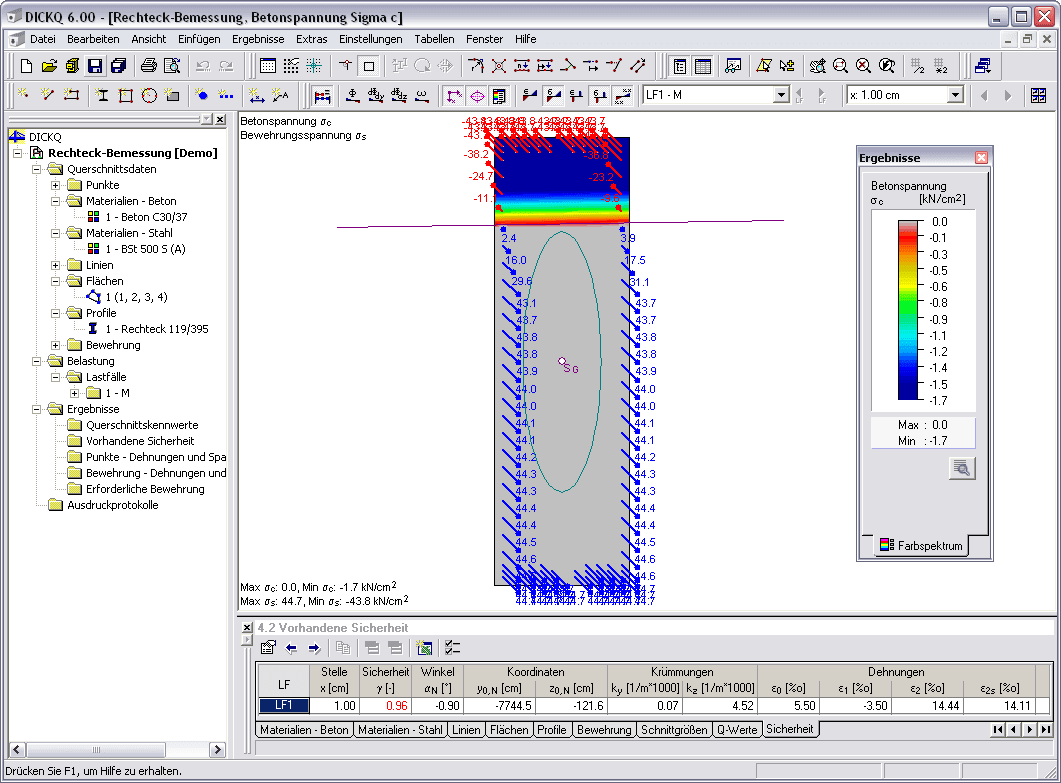Click the I-beam profile tool icon
The height and width of the screenshot is (783, 1061).
102,95
